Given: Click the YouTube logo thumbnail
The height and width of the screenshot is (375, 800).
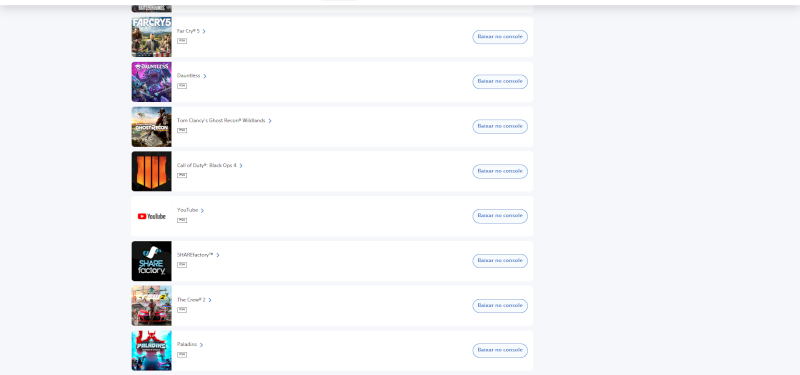Looking at the screenshot, I should pyautogui.click(x=152, y=216).
